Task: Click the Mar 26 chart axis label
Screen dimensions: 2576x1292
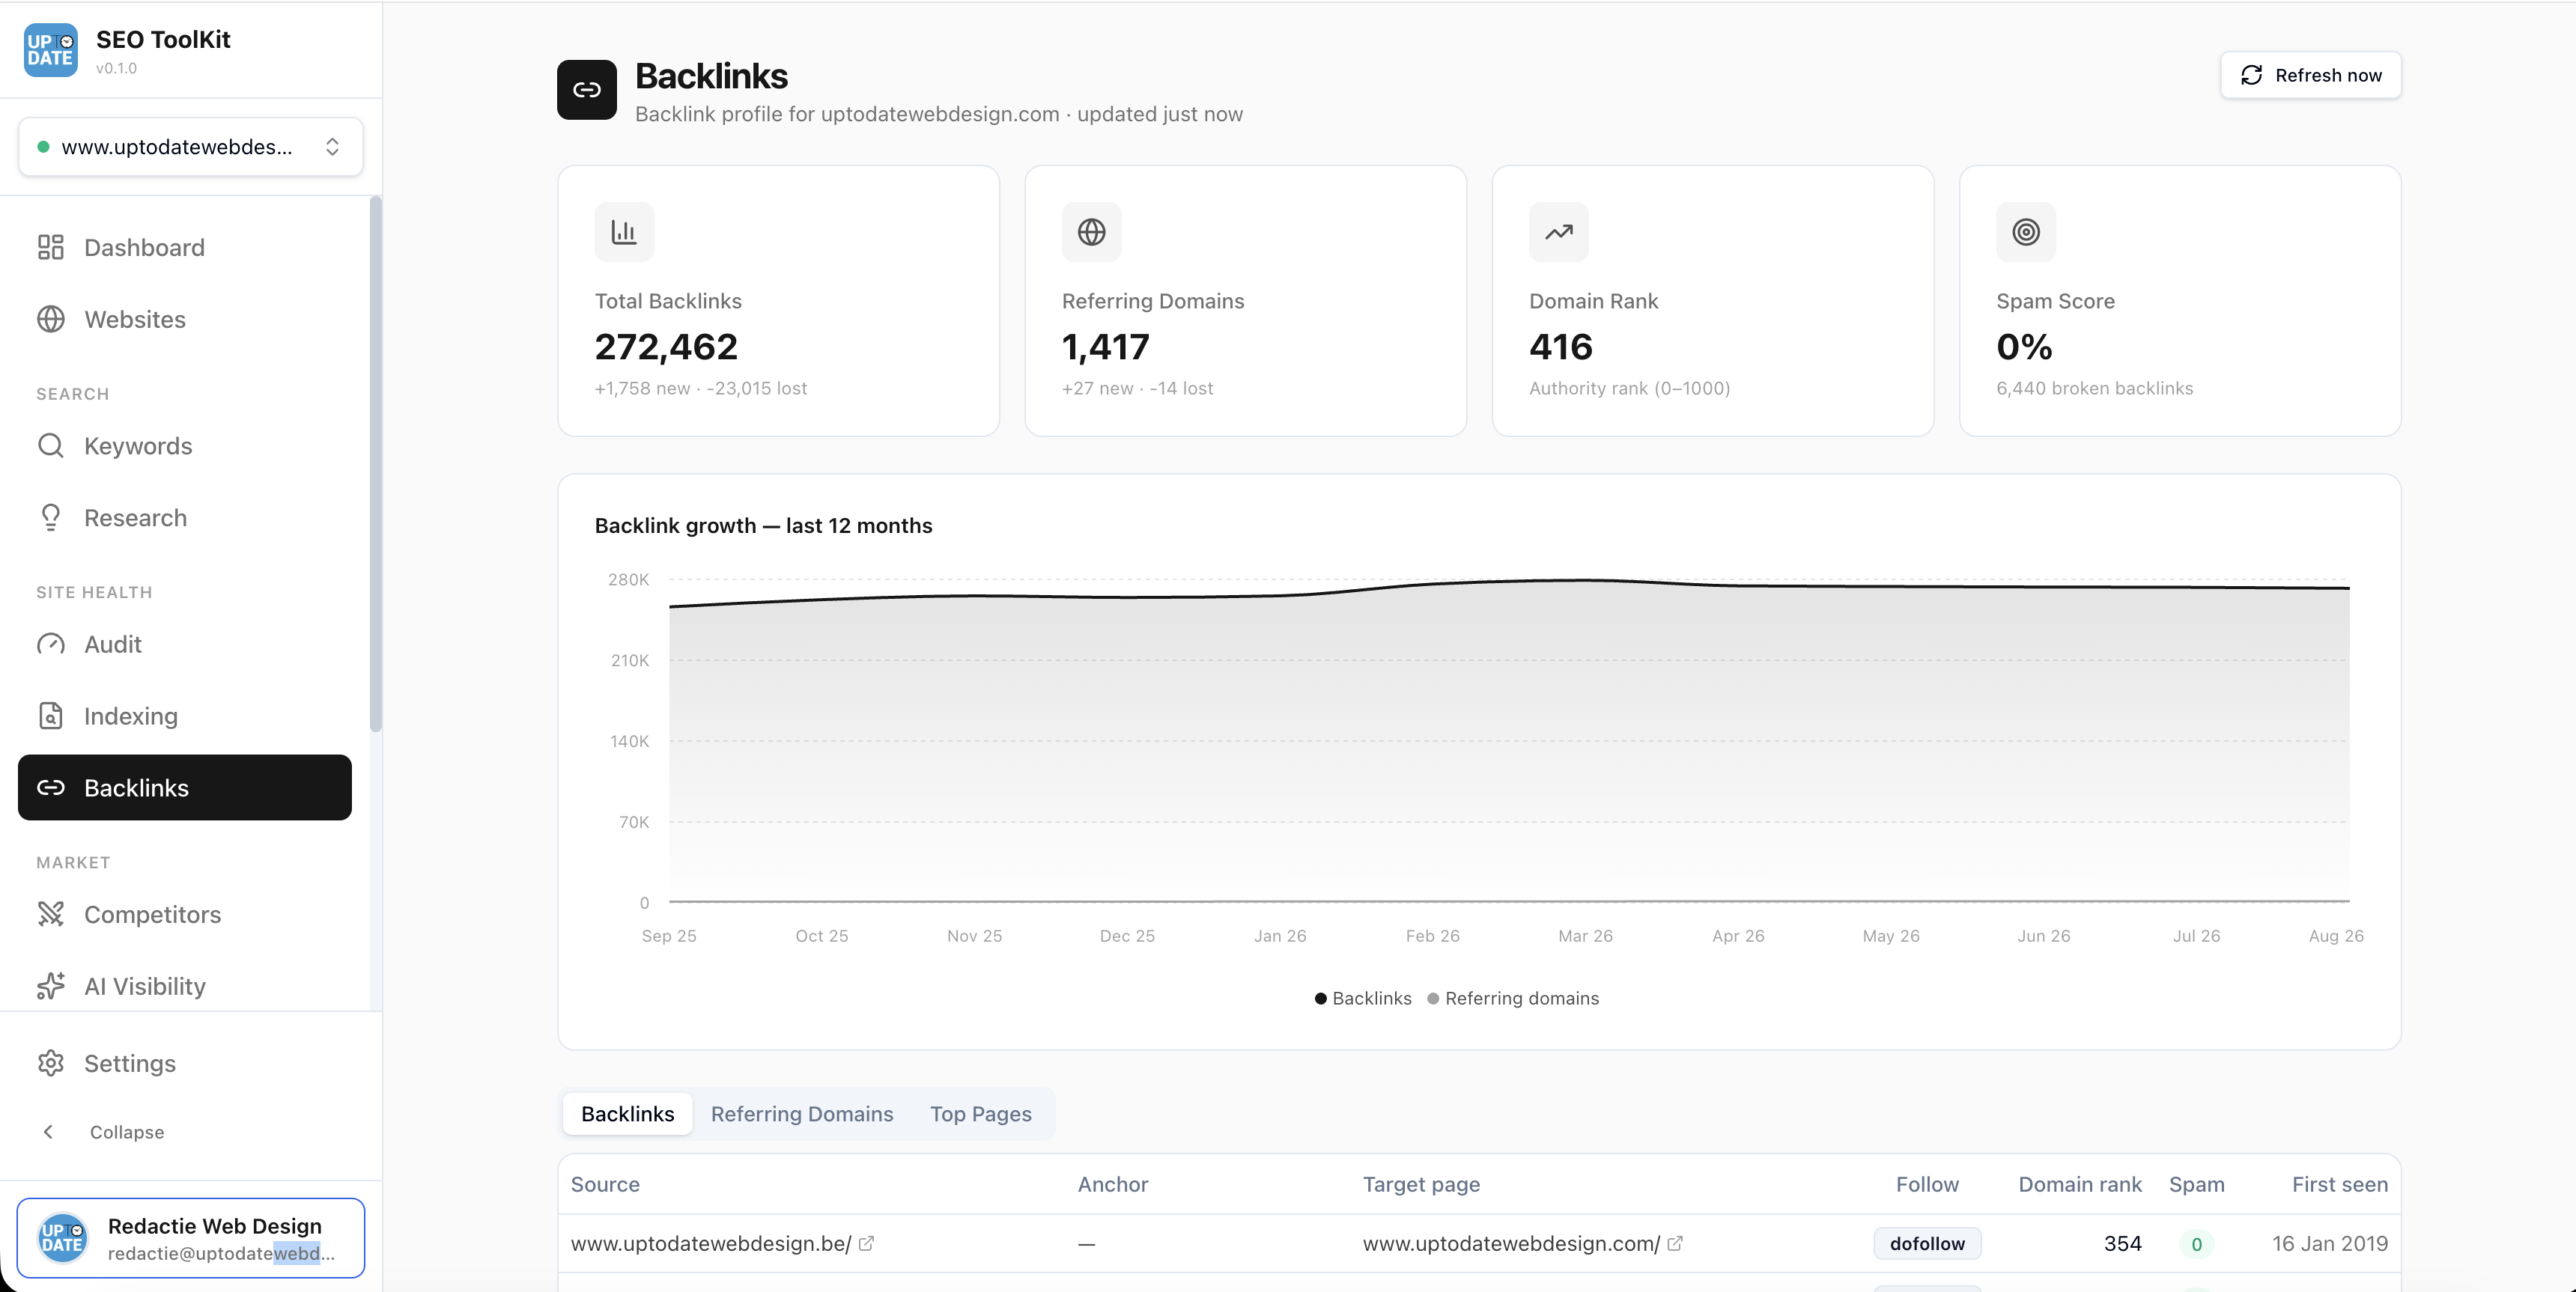Action: pyautogui.click(x=1585, y=936)
